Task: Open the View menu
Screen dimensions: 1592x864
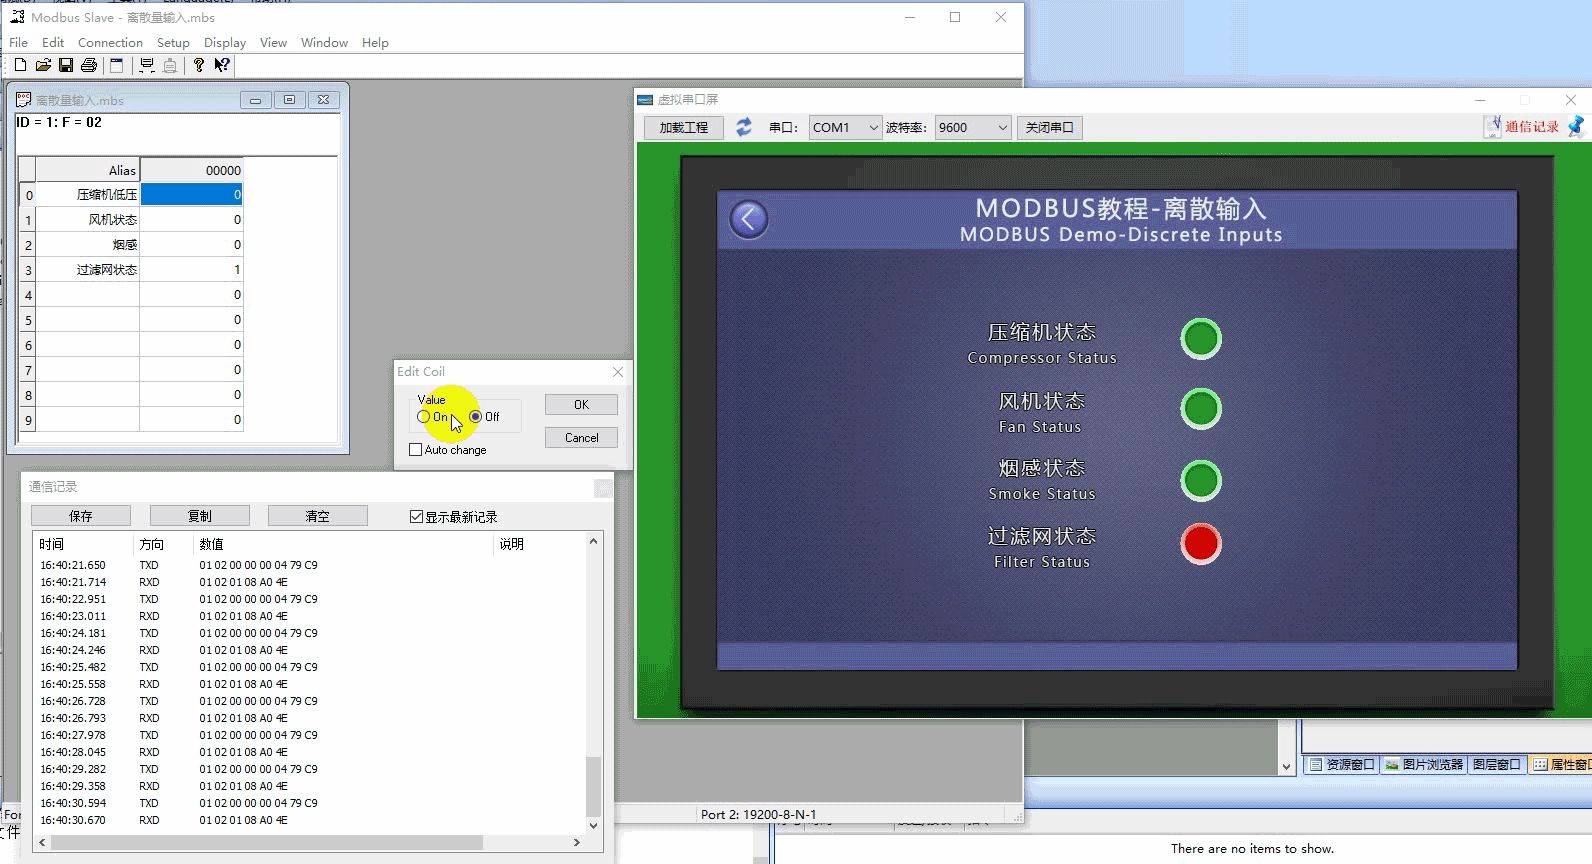Action: pyautogui.click(x=273, y=42)
